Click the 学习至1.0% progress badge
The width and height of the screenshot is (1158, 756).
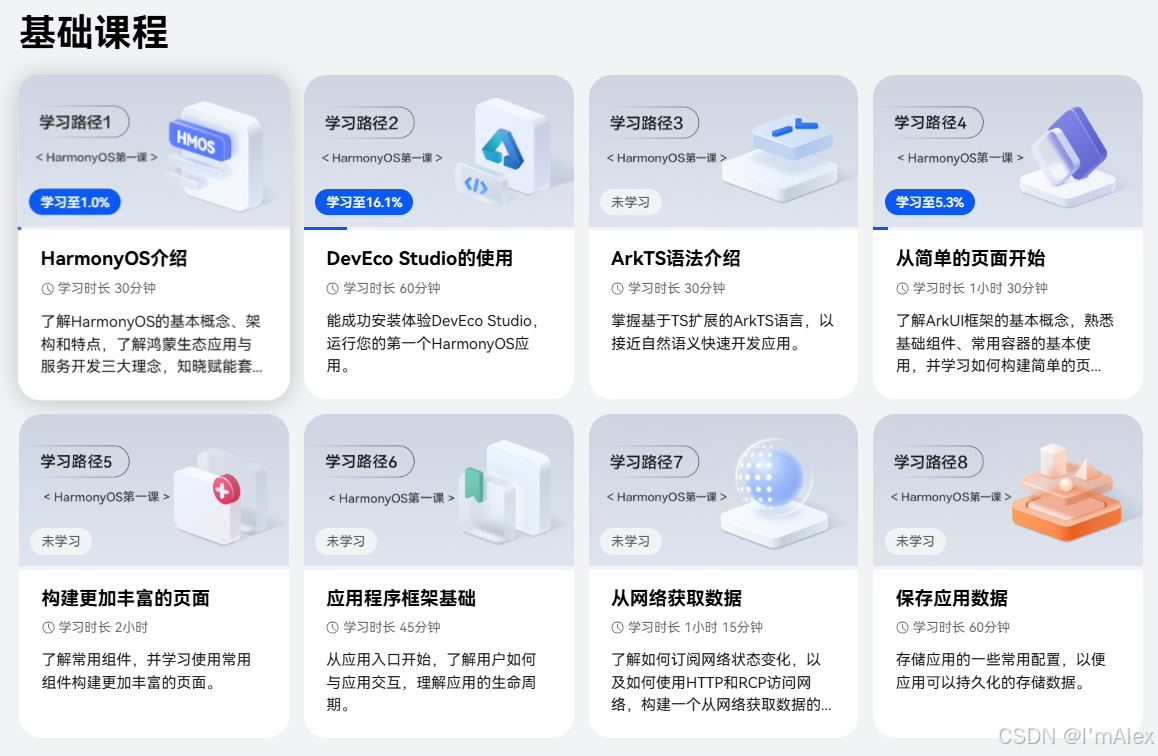tap(75, 202)
